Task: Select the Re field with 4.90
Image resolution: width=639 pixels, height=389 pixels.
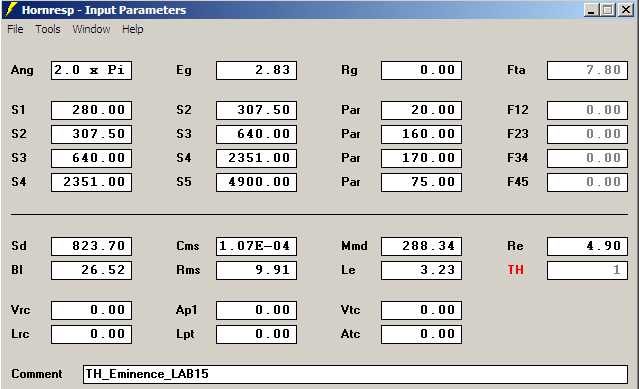Action: coord(587,246)
